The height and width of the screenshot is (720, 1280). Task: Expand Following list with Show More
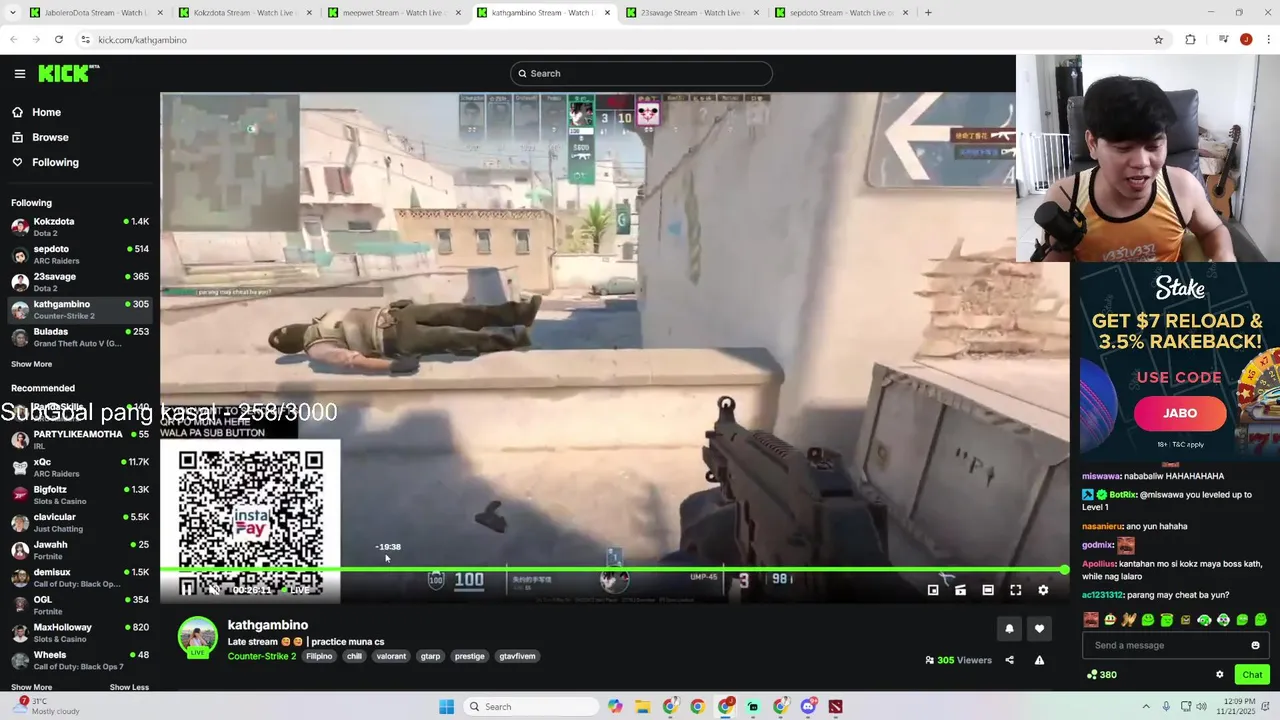[x=31, y=364]
